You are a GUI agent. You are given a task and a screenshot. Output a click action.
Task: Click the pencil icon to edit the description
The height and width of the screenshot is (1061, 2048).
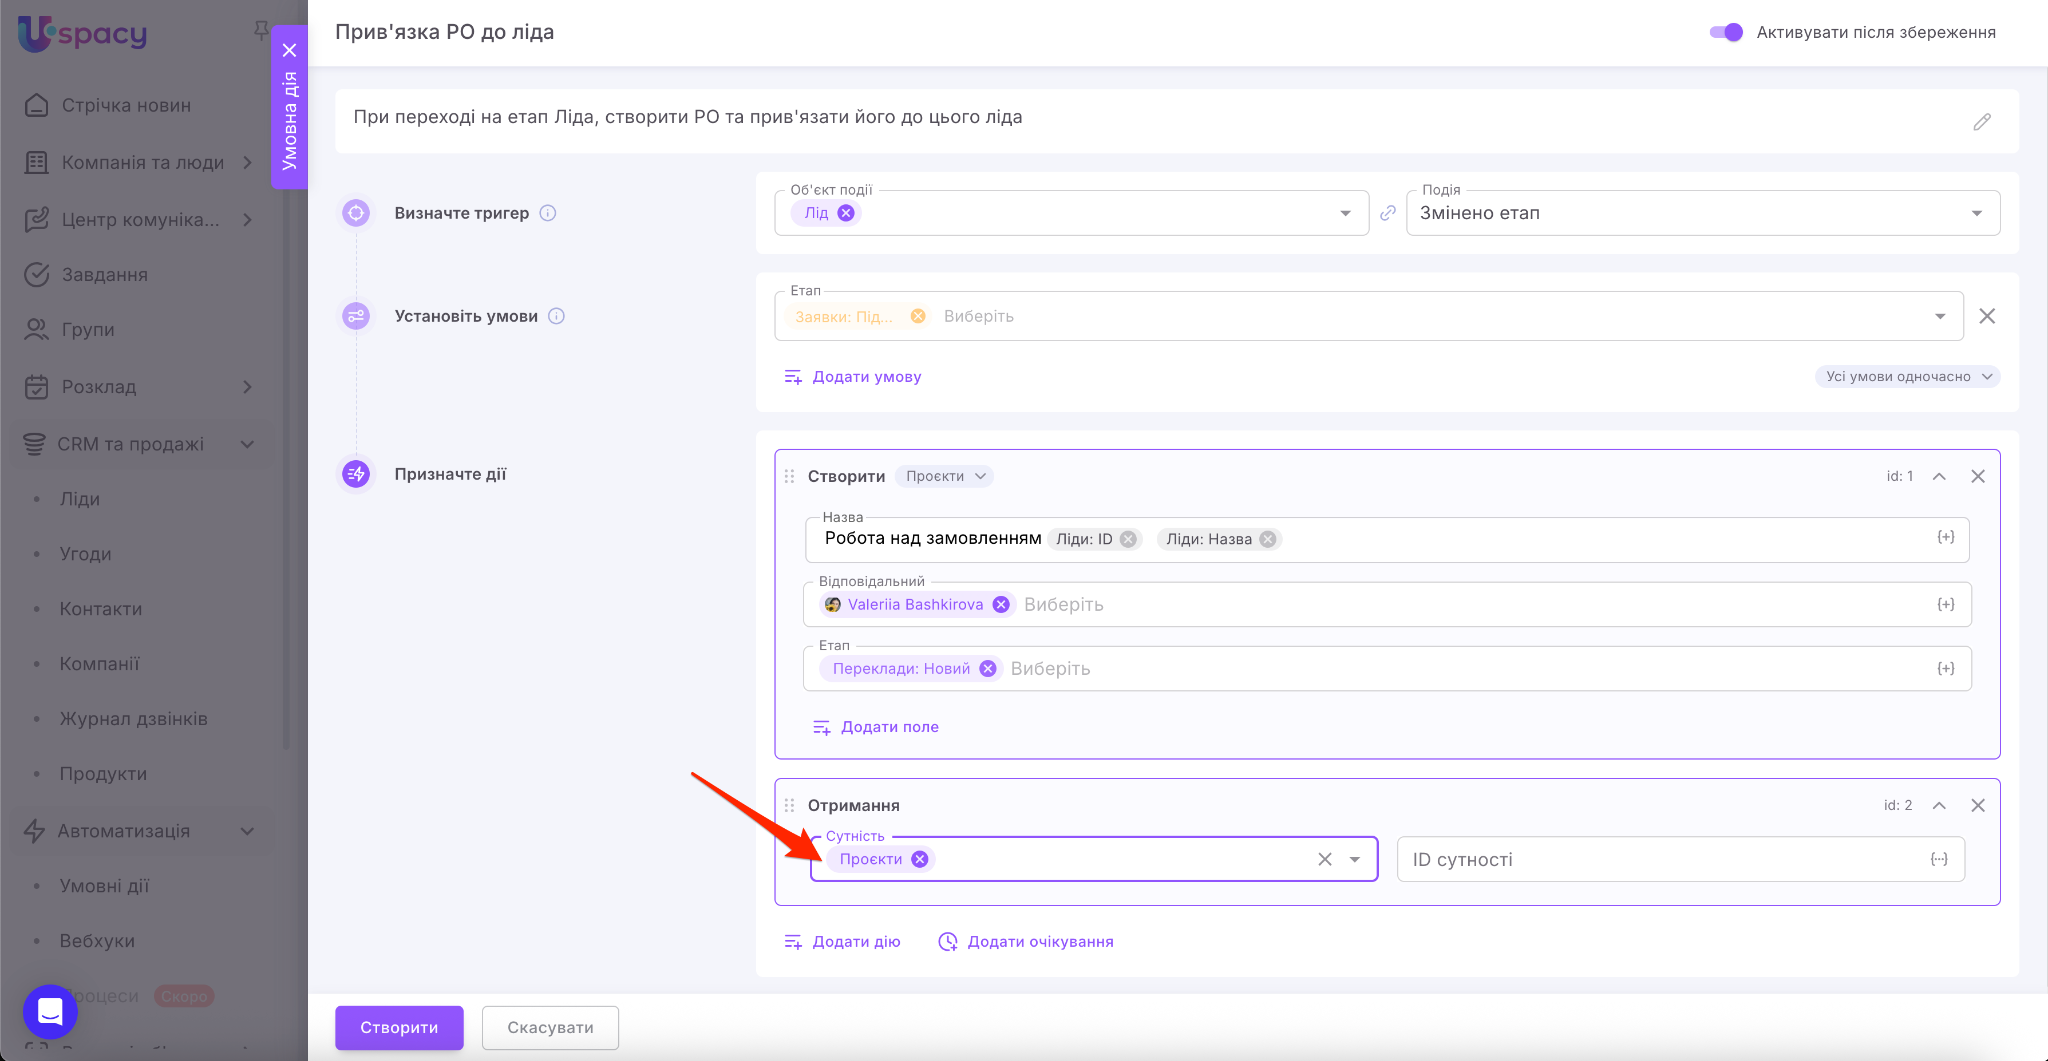[1981, 122]
